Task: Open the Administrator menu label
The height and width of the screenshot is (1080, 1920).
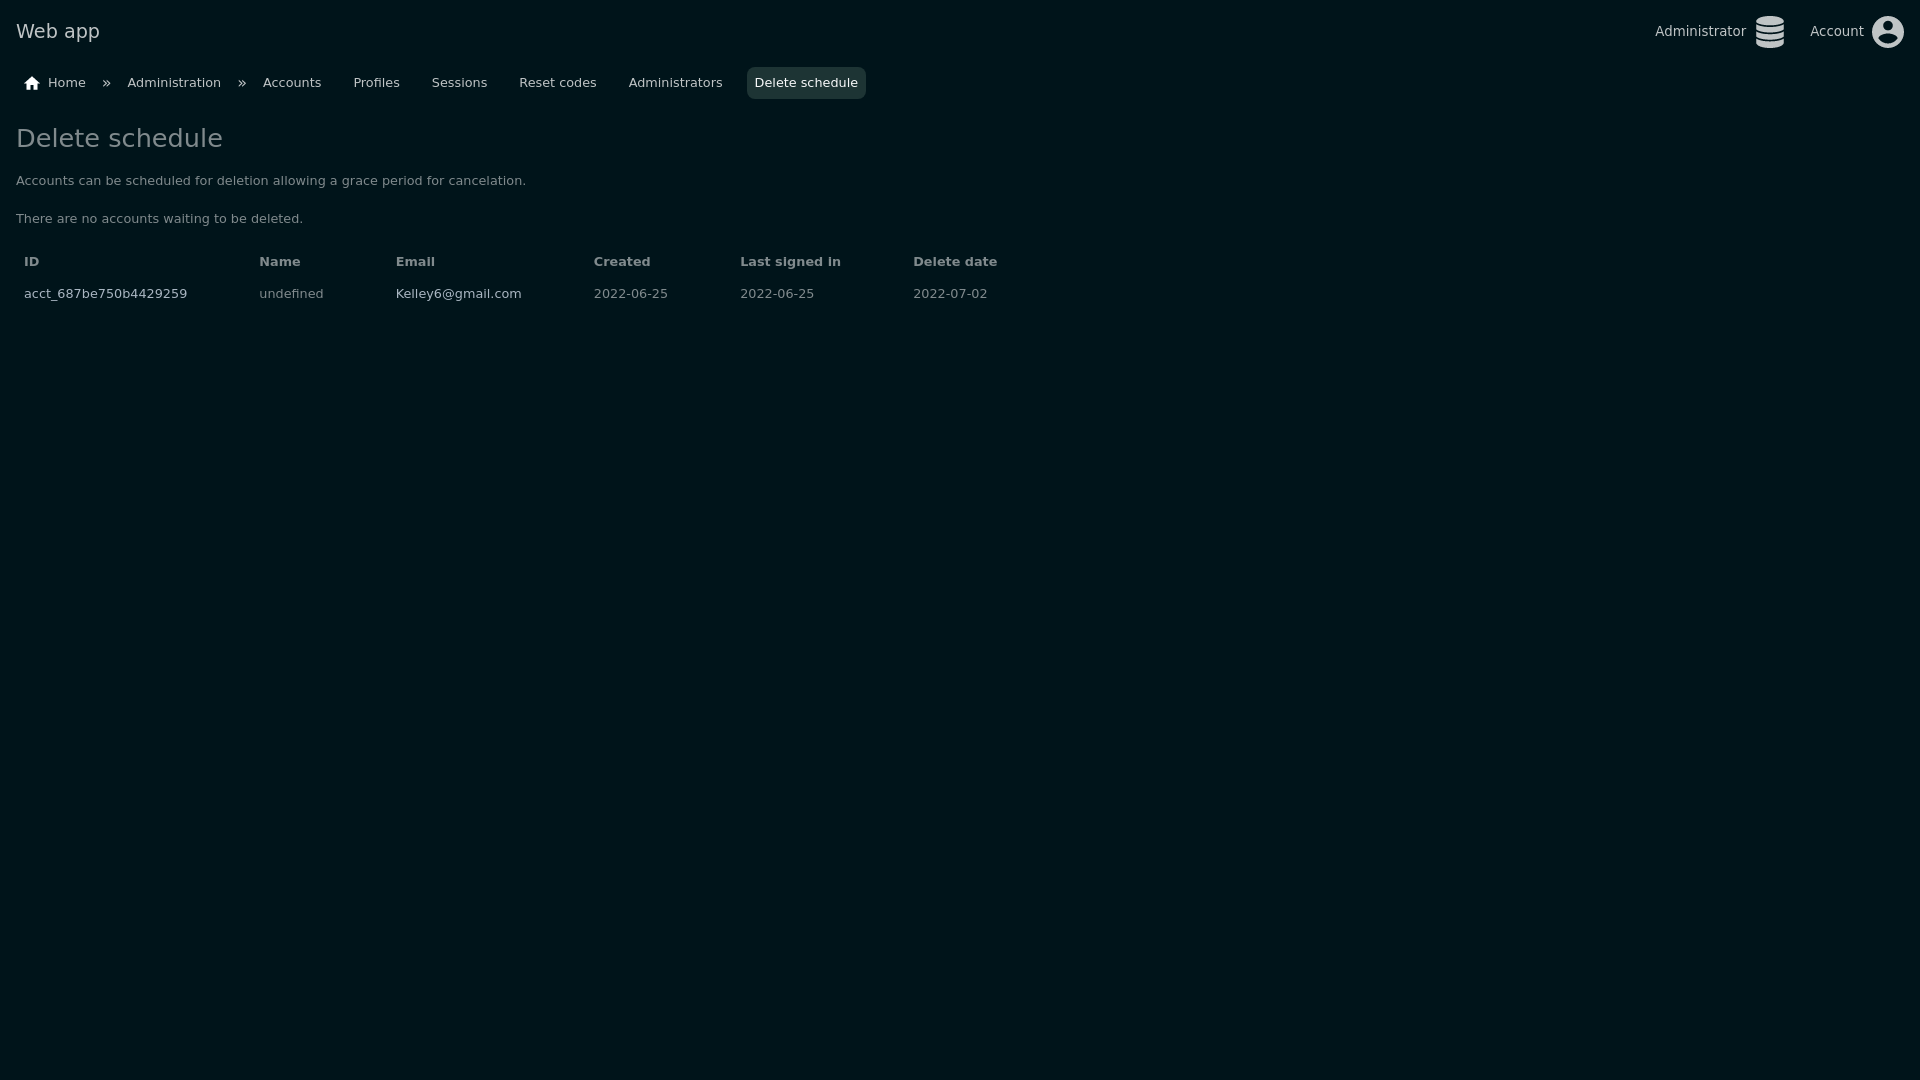Action: pos(1700,32)
